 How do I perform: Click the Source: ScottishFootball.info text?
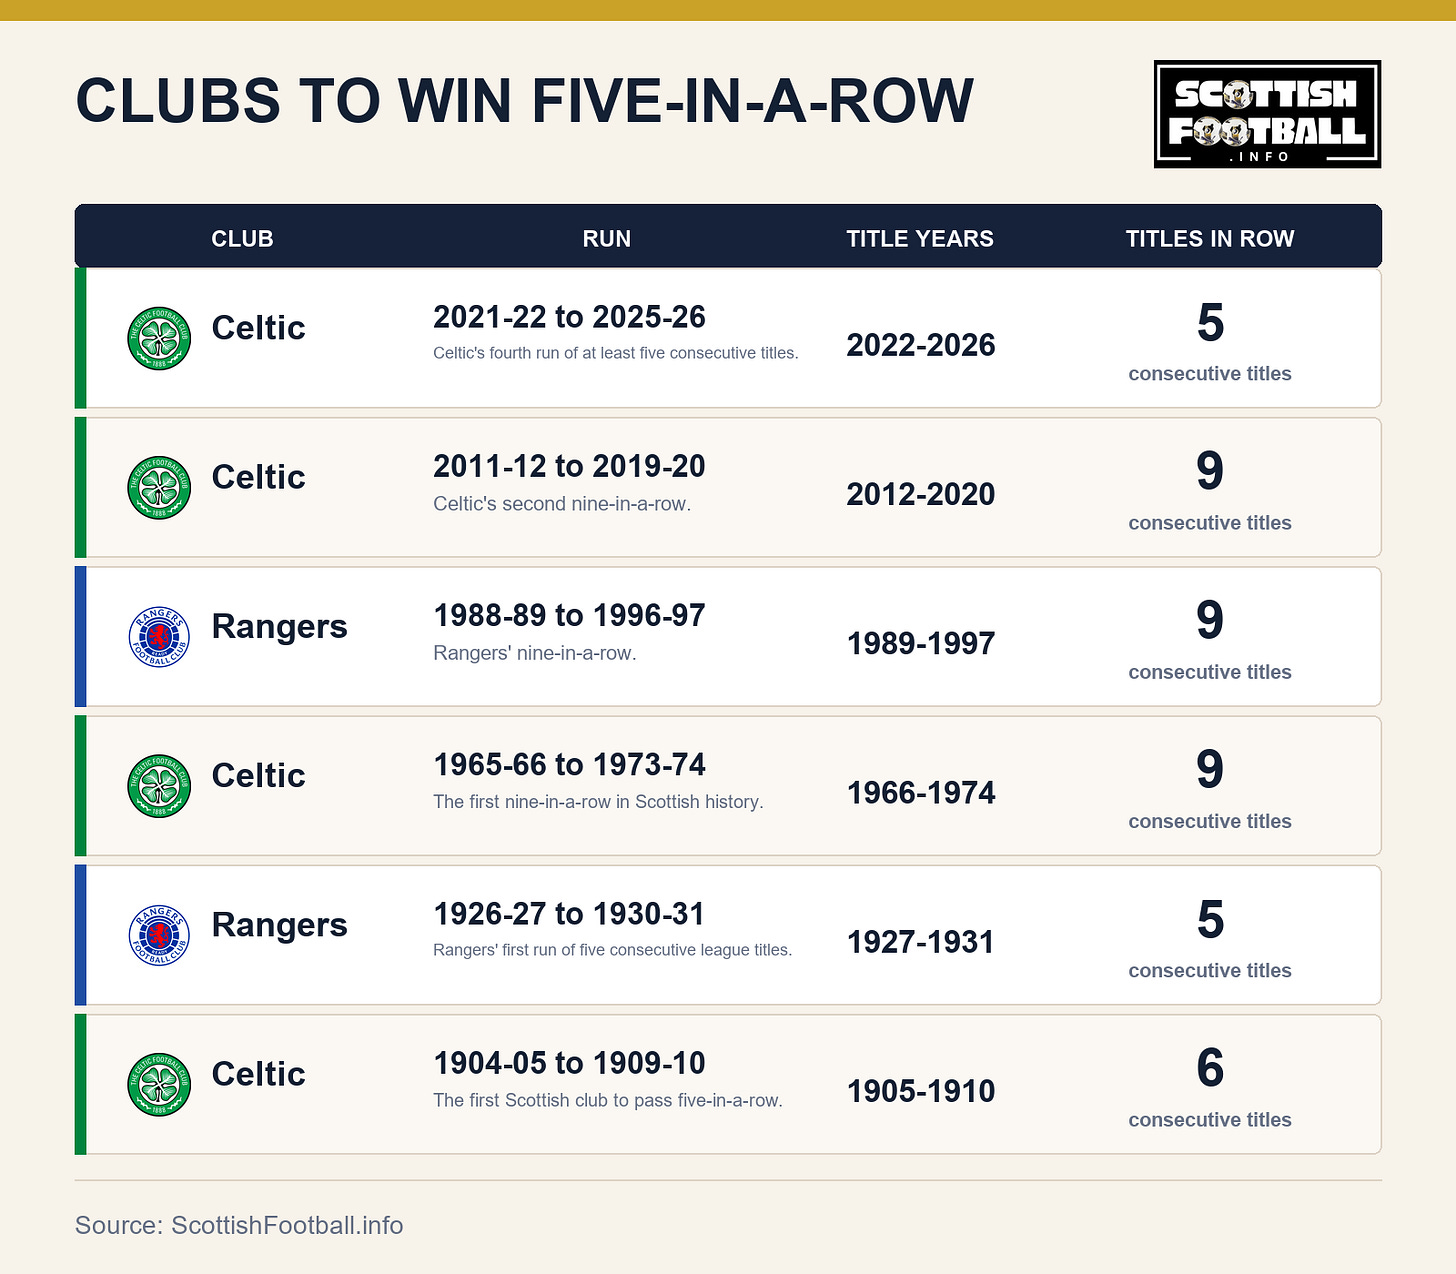coord(239,1225)
